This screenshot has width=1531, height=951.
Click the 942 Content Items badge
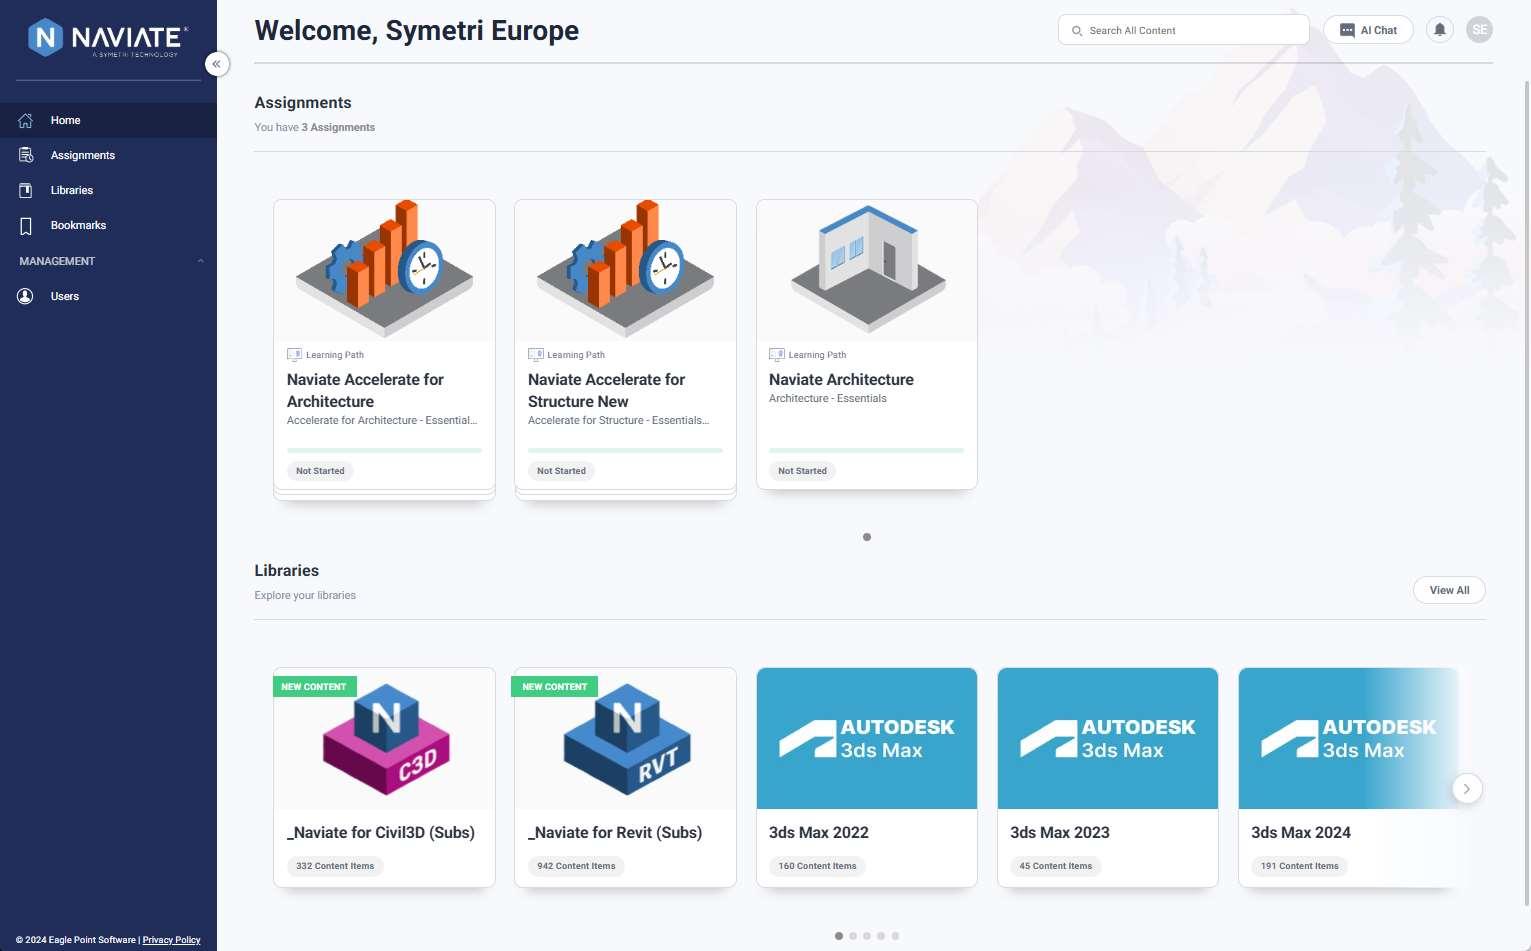pyautogui.click(x=576, y=866)
